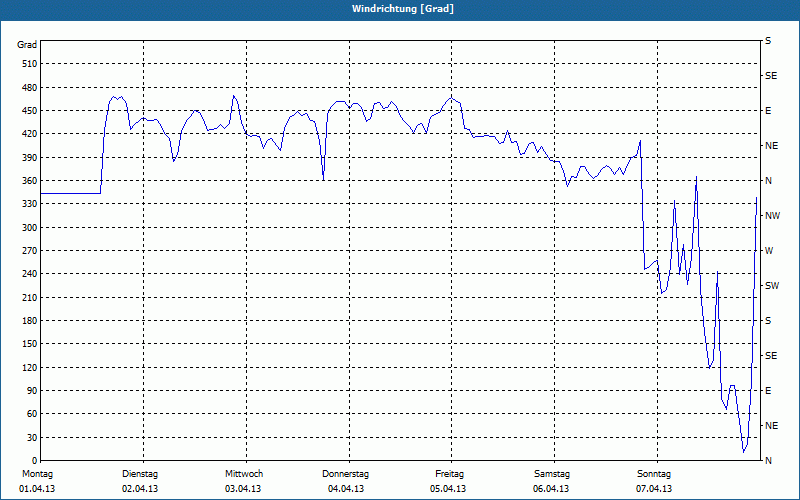Click the date 01.04.13

pyautogui.click(x=37, y=489)
